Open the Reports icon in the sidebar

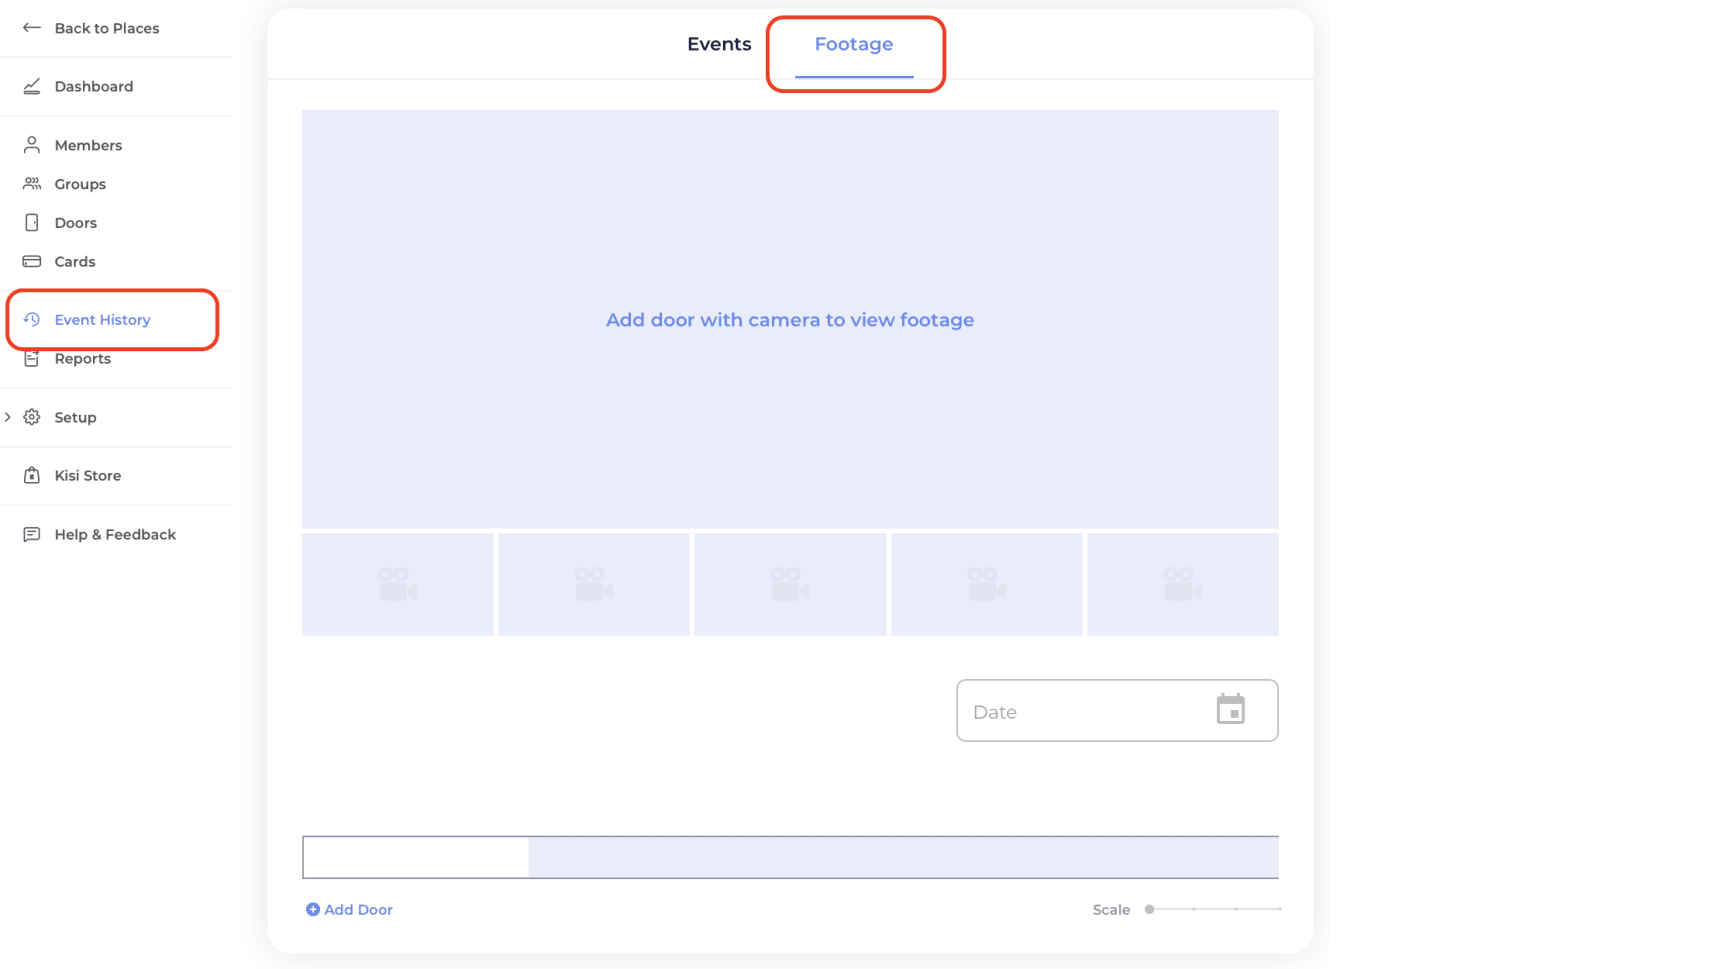click(x=31, y=358)
